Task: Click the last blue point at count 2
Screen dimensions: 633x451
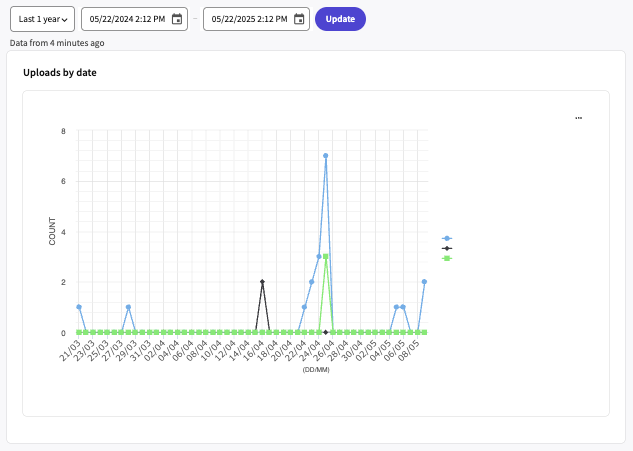Action: tap(425, 282)
